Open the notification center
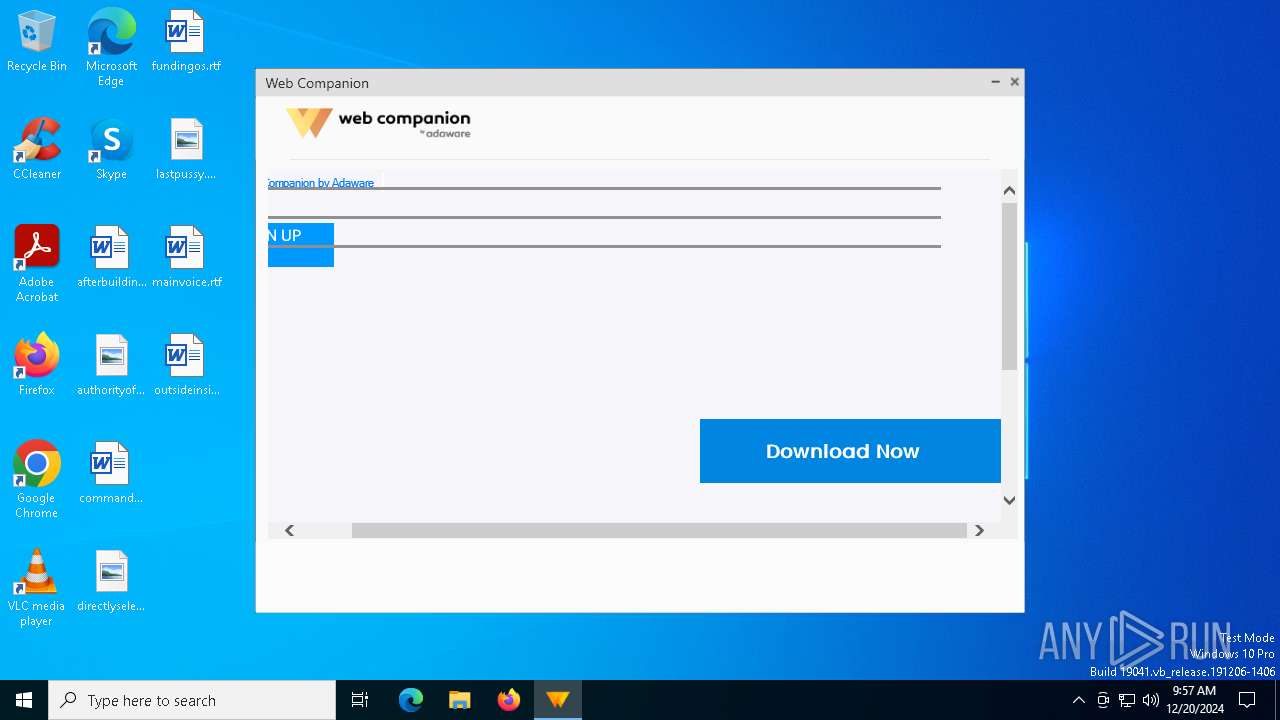 coord(1247,700)
